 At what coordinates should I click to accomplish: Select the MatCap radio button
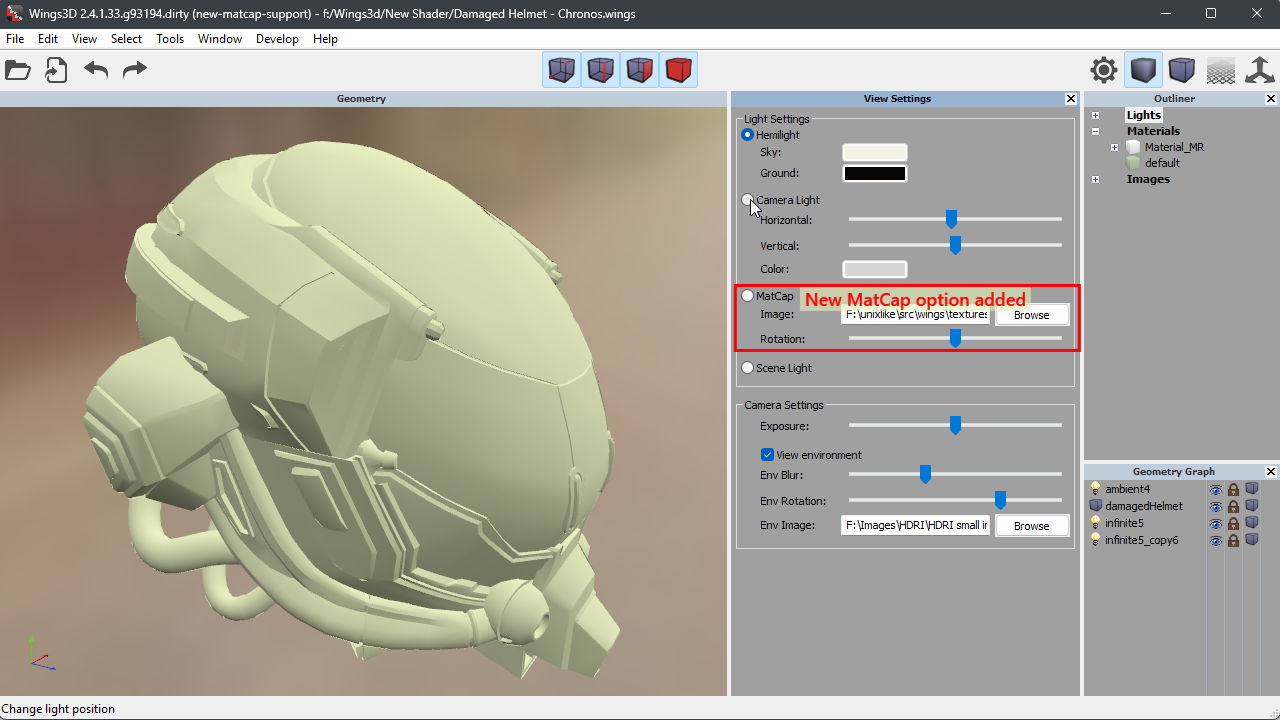(x=748, y=296)
